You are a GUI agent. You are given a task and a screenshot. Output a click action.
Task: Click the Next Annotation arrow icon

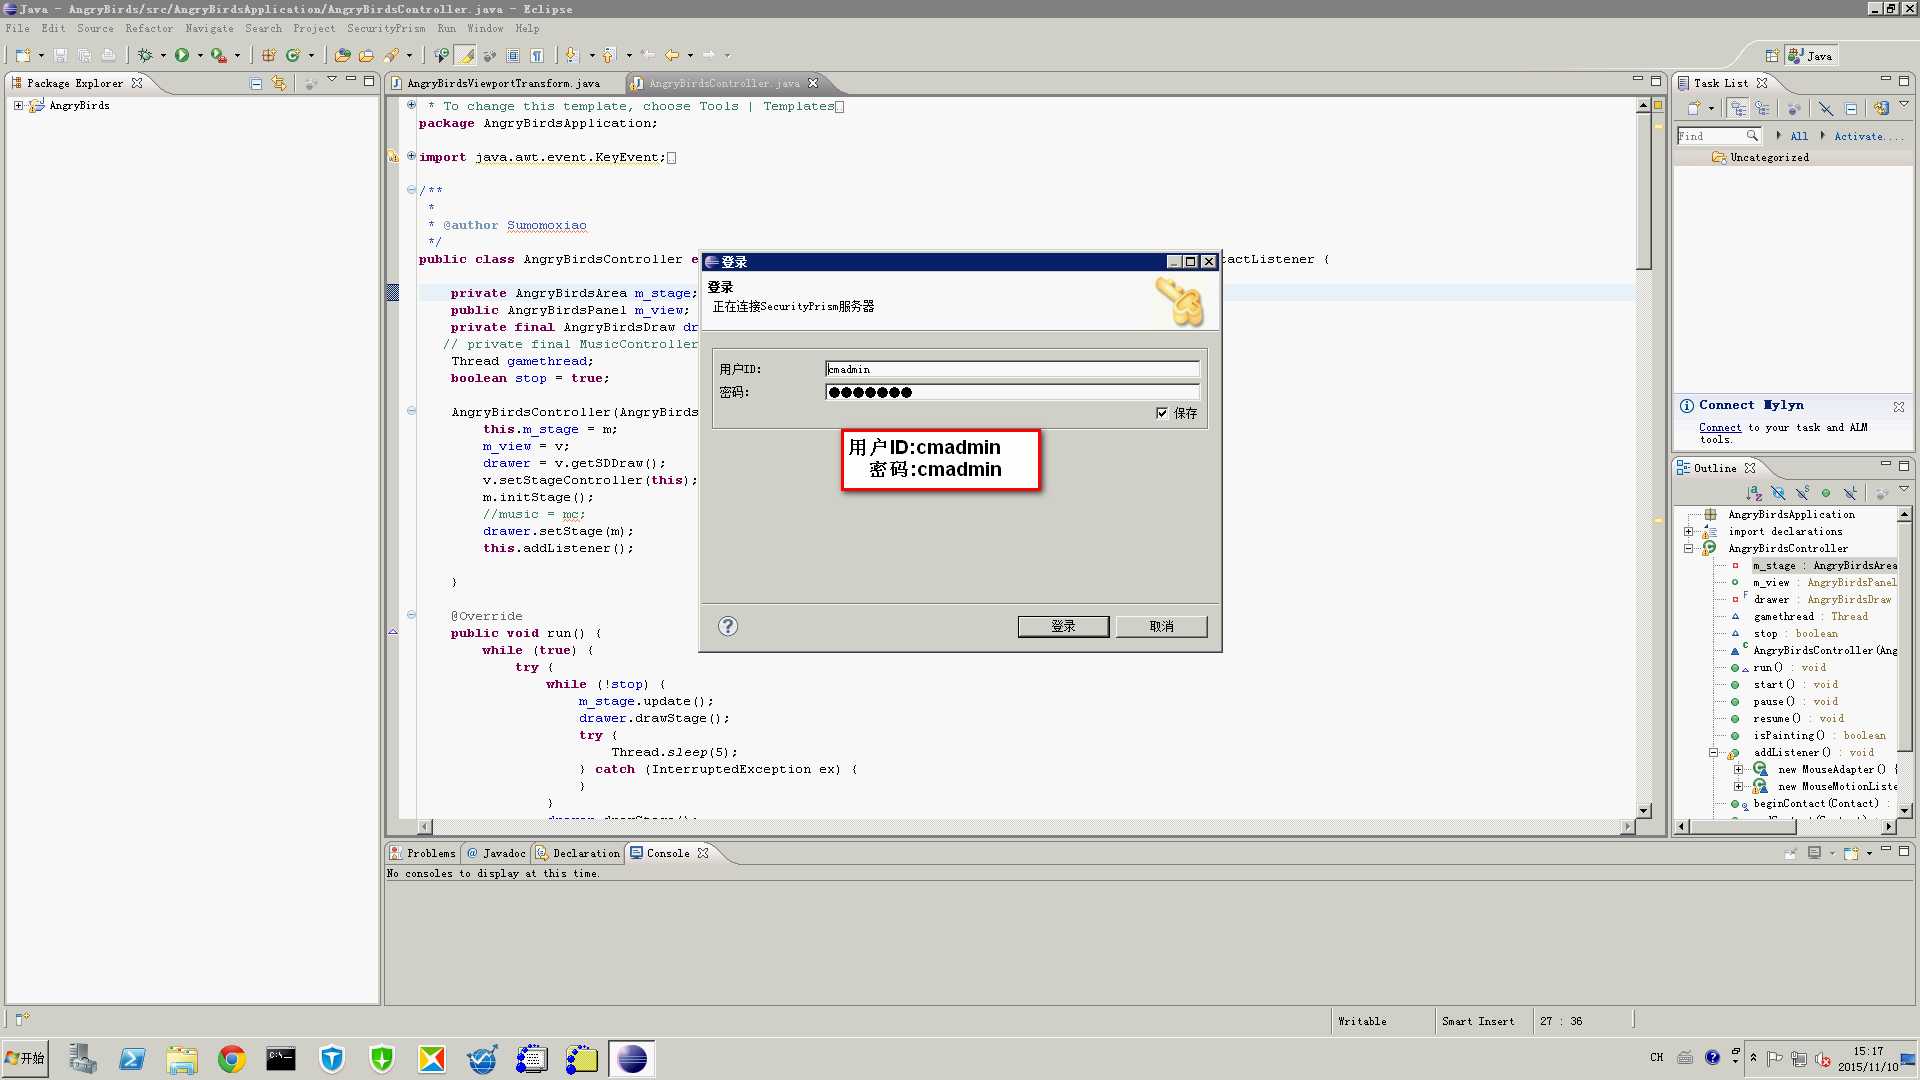tap(571, 56)
